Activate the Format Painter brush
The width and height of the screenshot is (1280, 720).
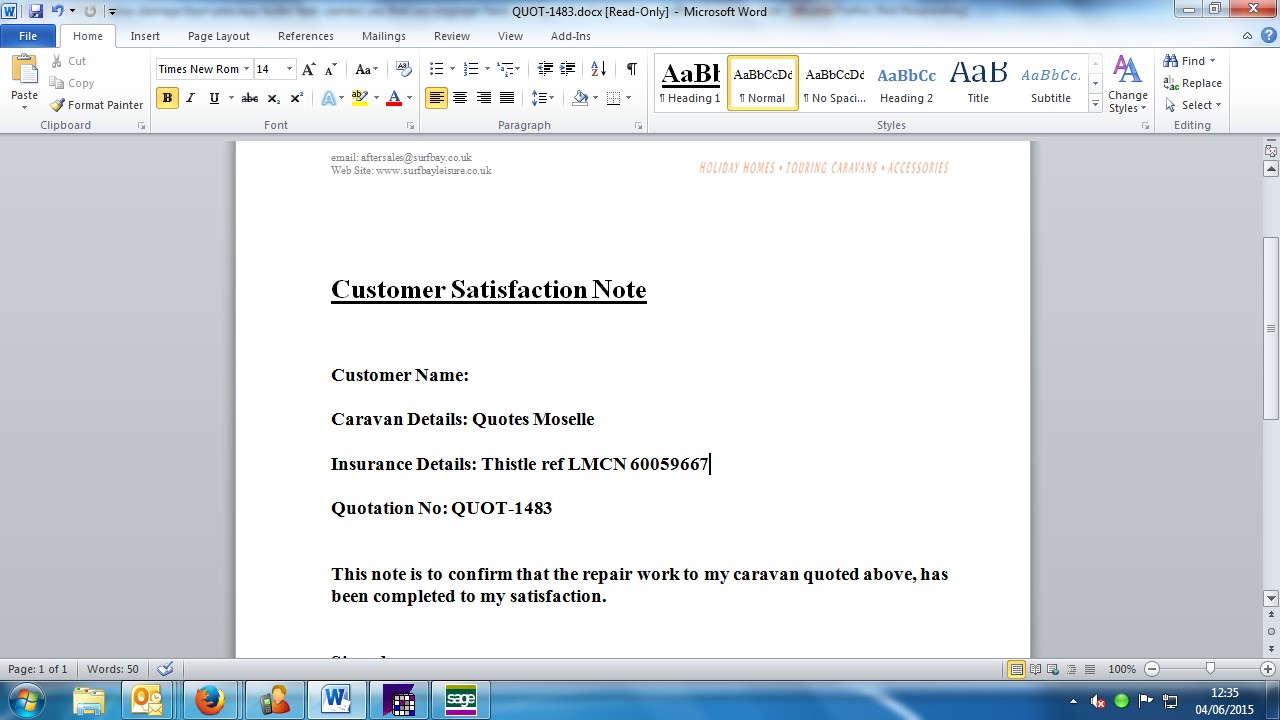pos(97,105)
